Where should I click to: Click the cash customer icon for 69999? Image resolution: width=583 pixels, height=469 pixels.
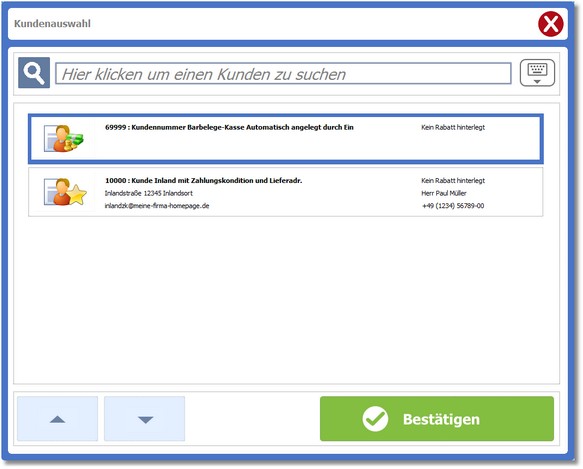[x=64, y=138]
